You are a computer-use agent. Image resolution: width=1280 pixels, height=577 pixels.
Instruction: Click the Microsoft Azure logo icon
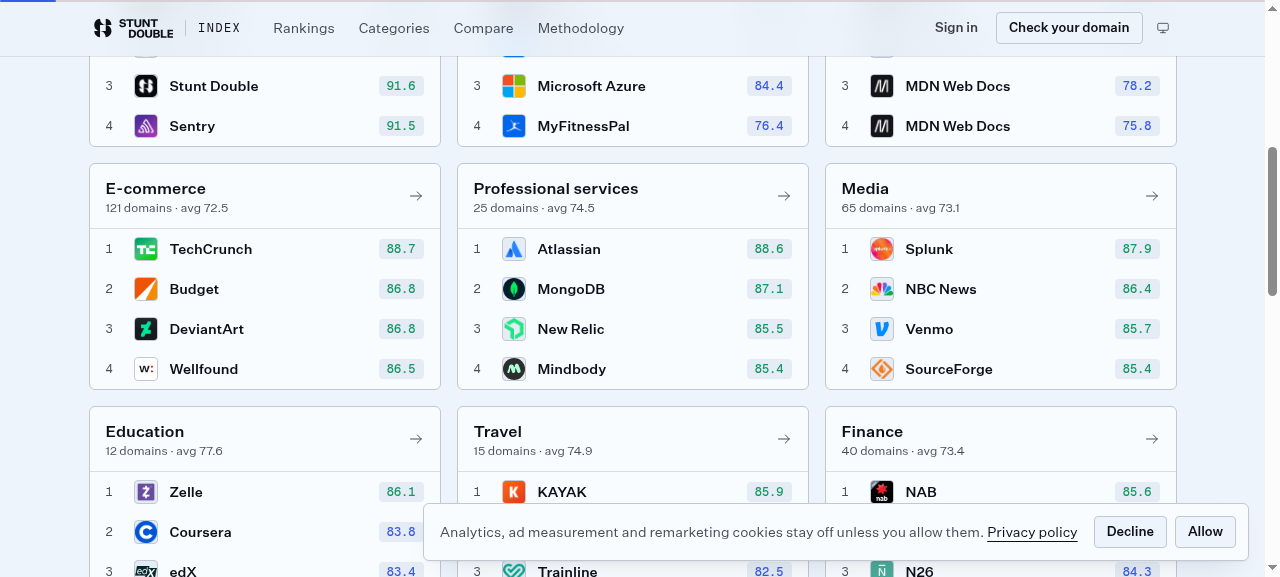(x=514, y=86)
